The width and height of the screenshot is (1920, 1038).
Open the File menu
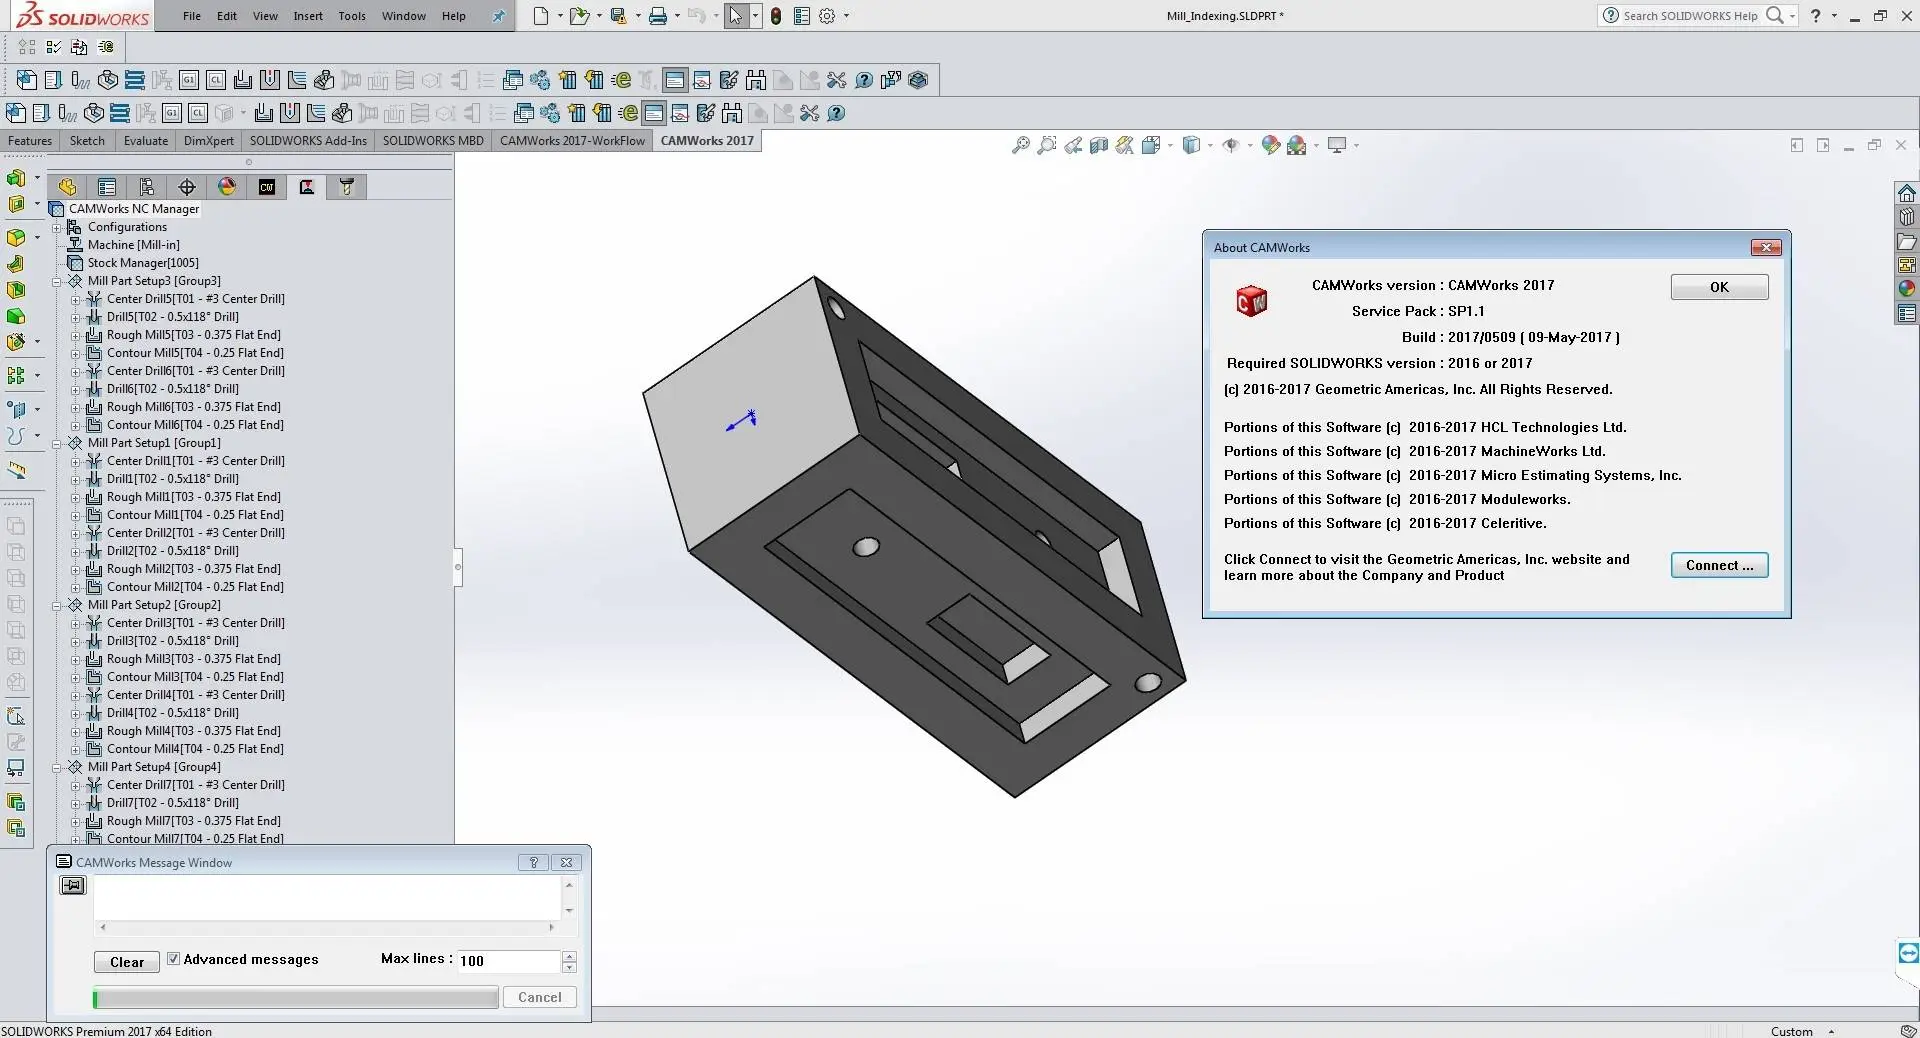192,16
